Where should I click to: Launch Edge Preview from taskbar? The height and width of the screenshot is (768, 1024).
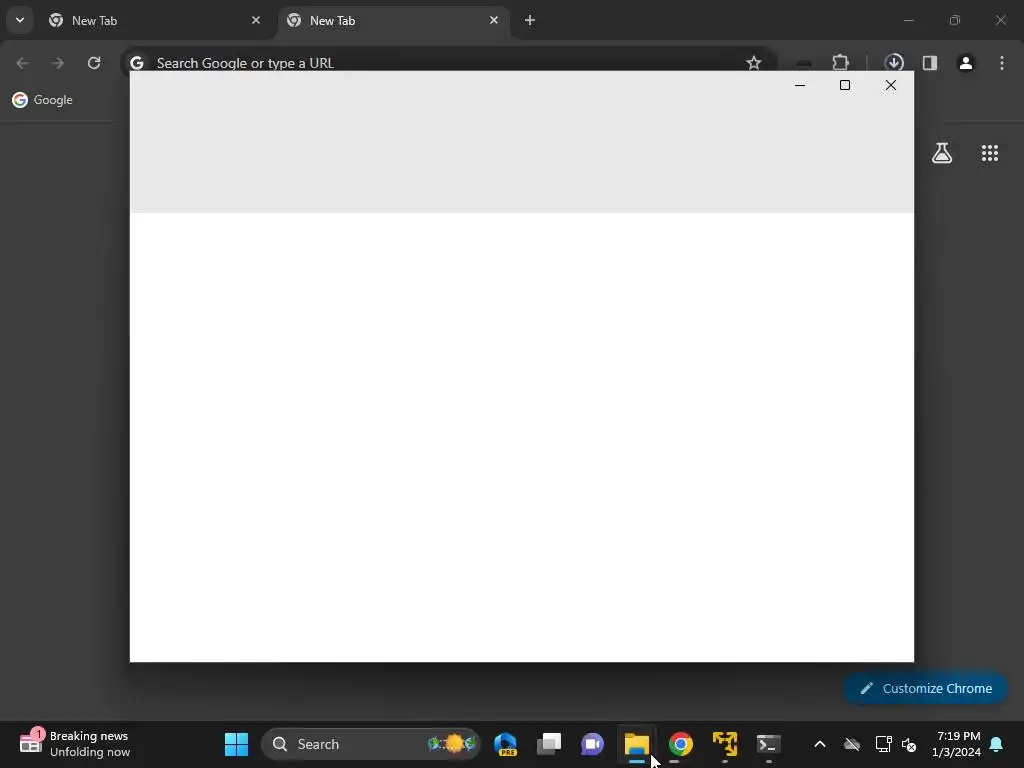pyautogui.click(x=505, y=744)
